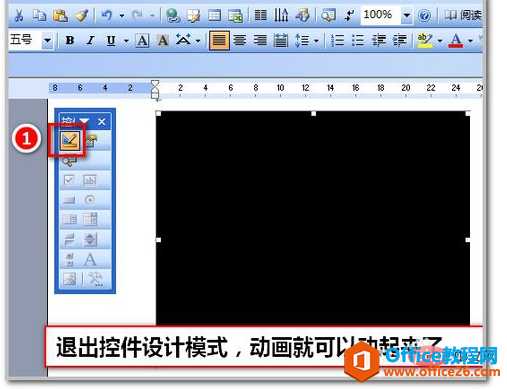Click the Insert Table icon
Image resolution: width=507 pixels, height=389 pixels.
click(x=214, y=15)
